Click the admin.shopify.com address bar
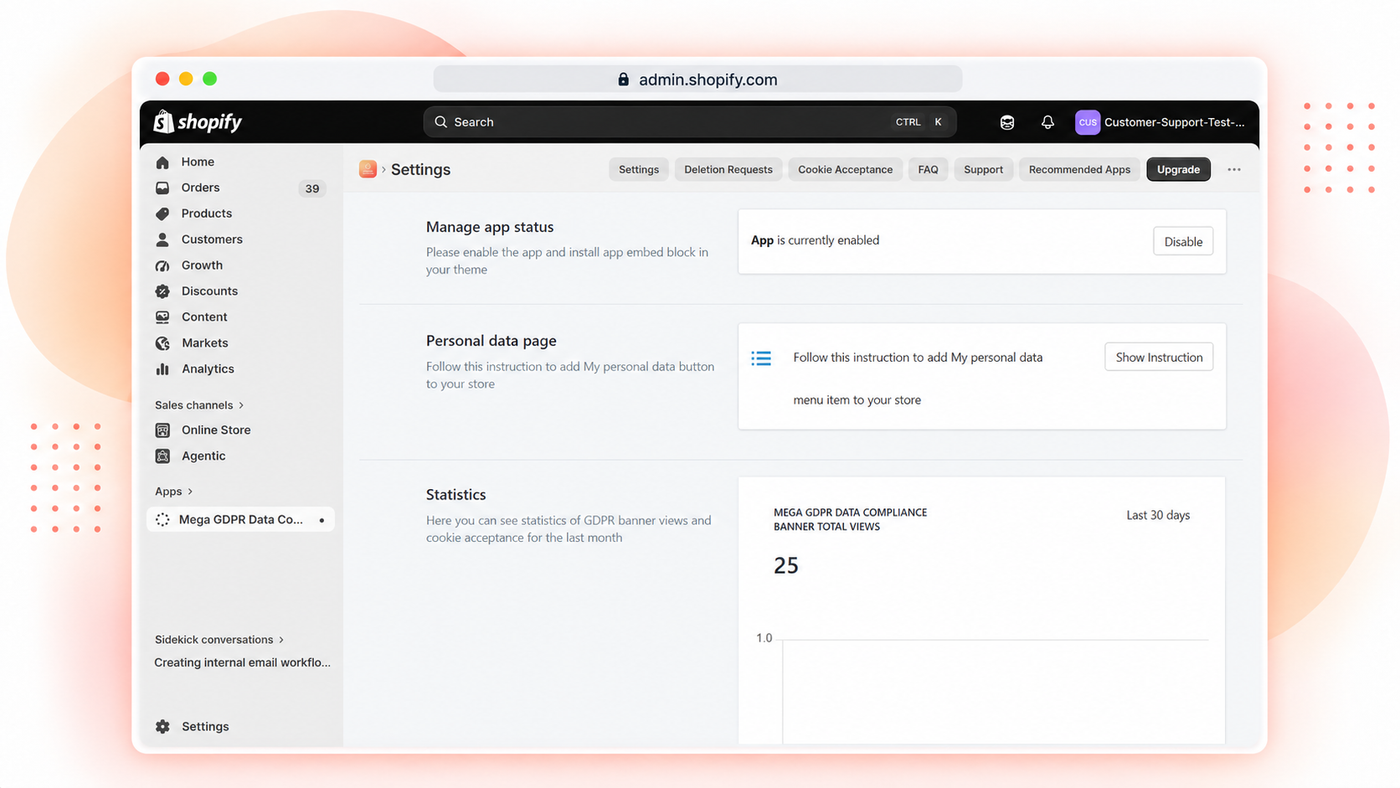Image resolution: width=1400 pixels, height=788 pixels. coord(698,79)
